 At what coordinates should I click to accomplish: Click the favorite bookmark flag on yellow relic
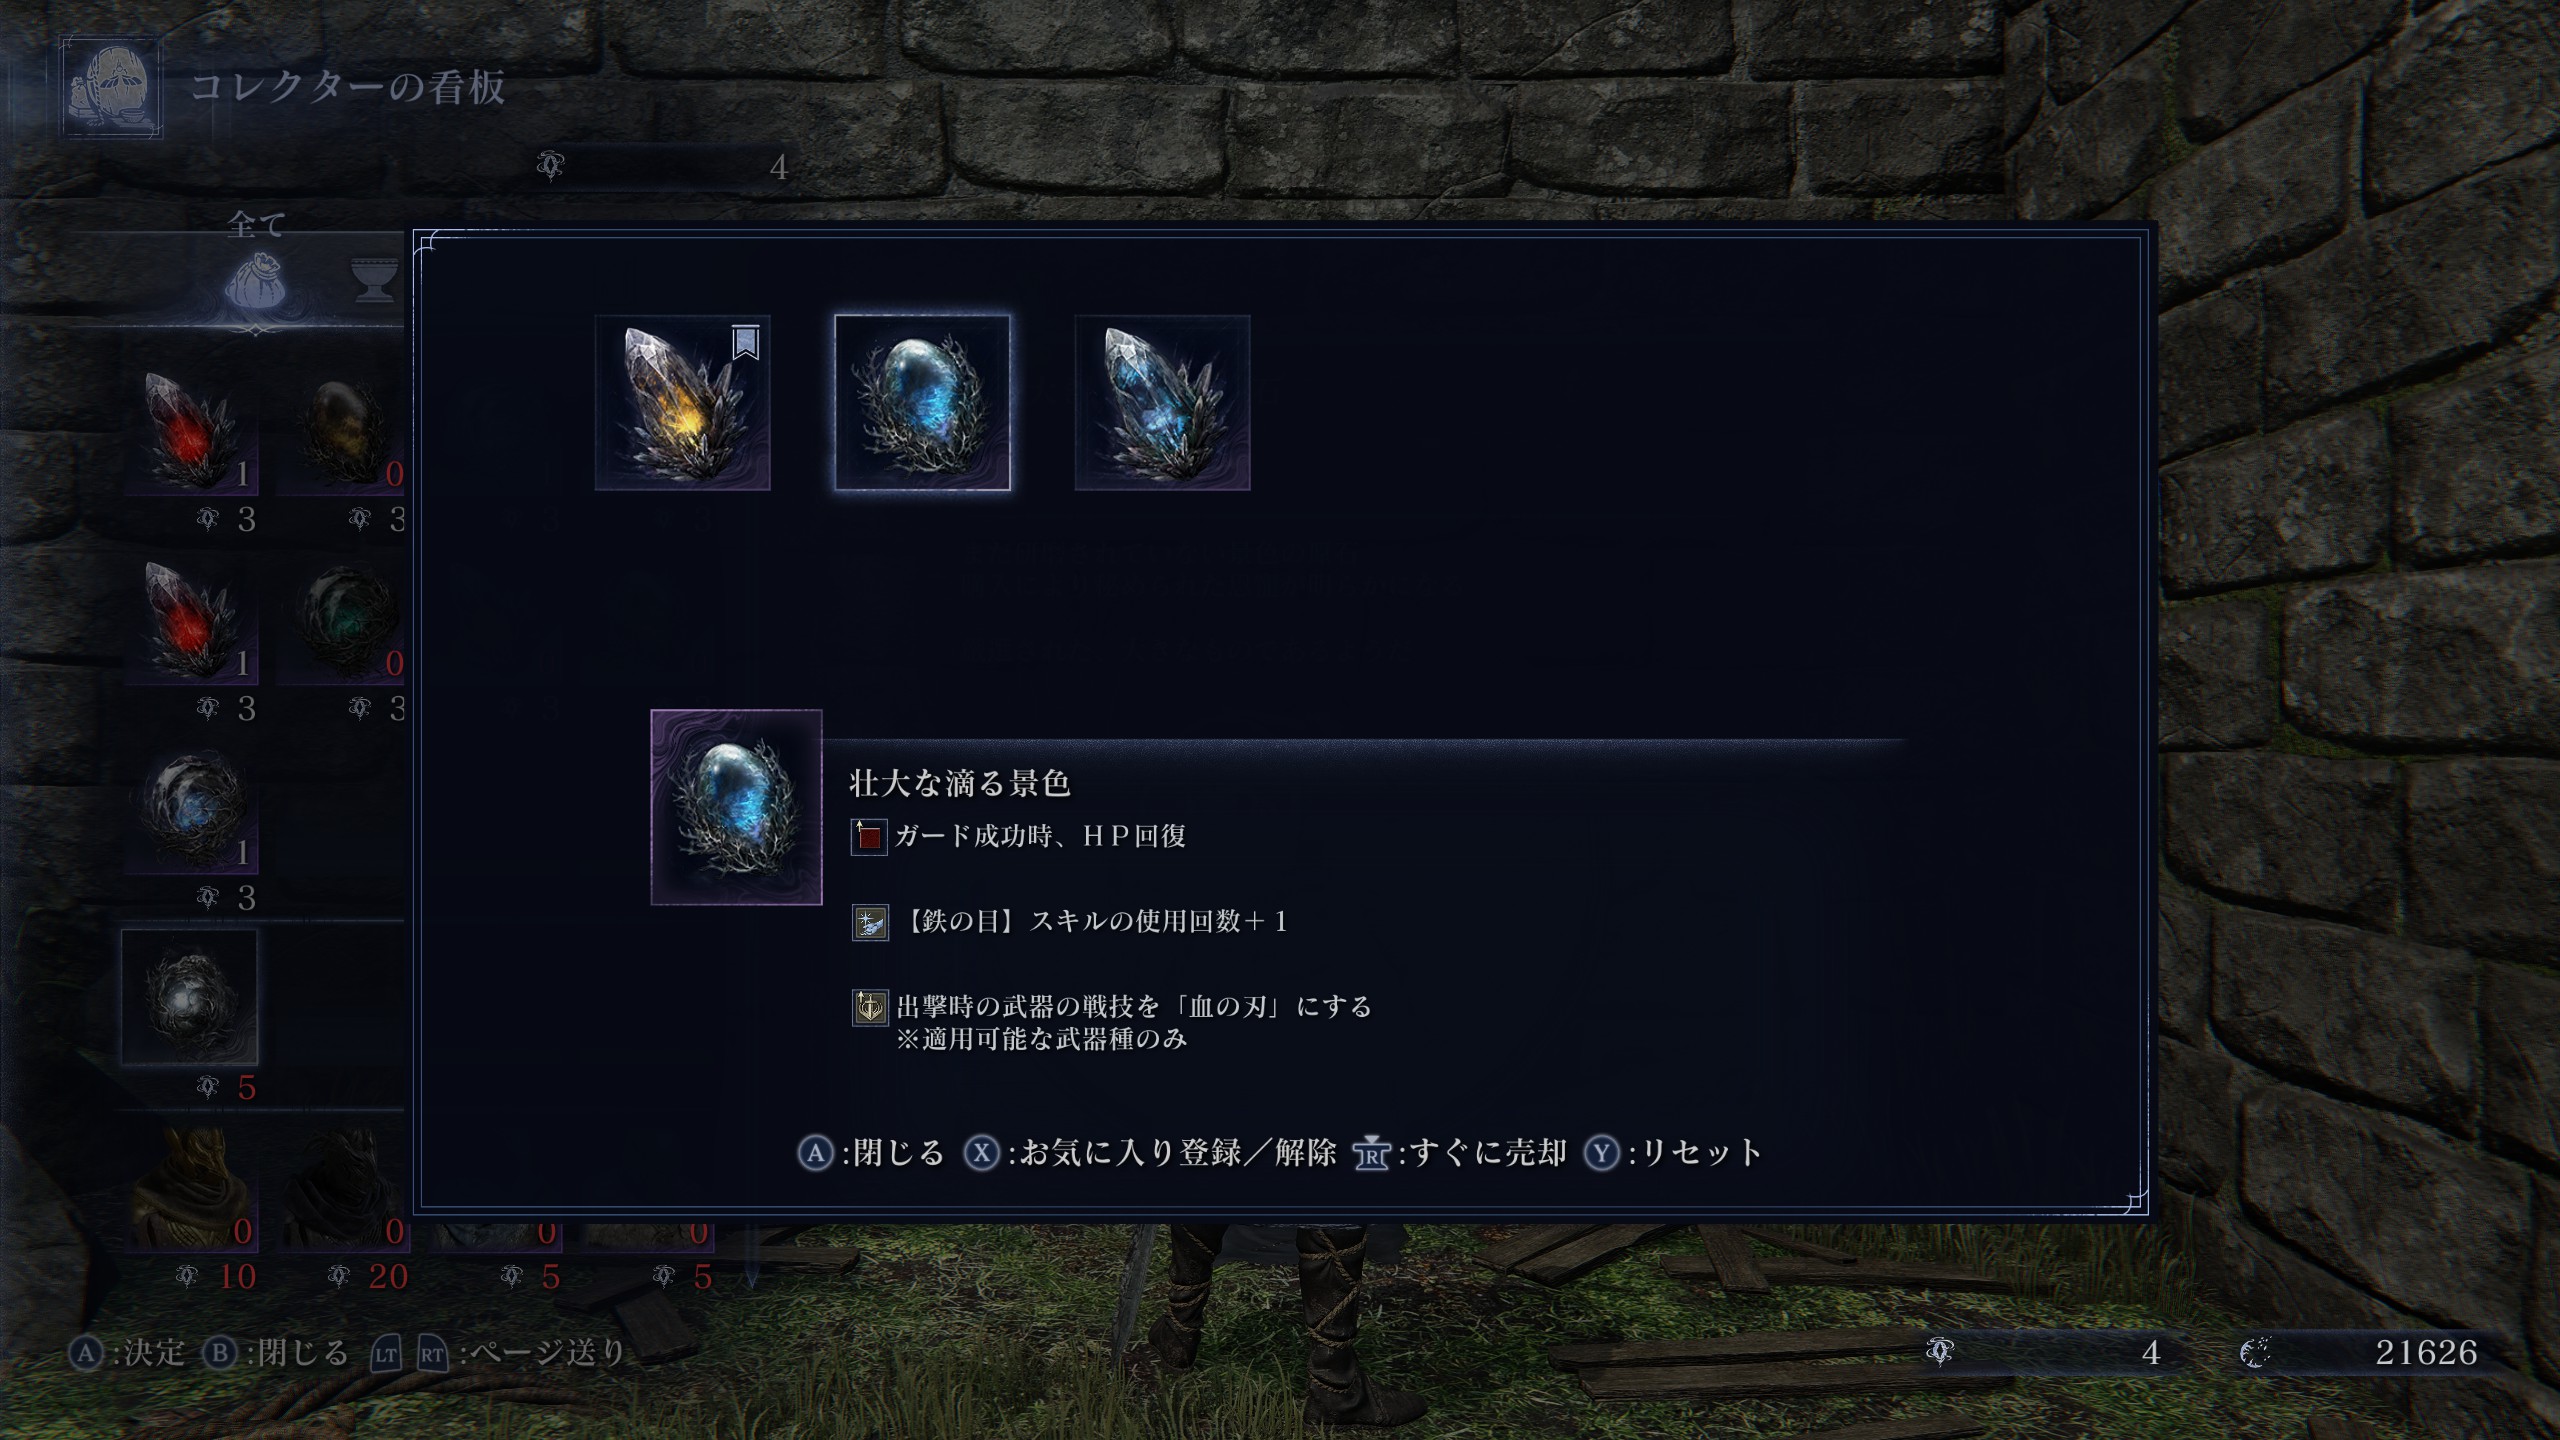pyautogui.click(x=746, y=342)
